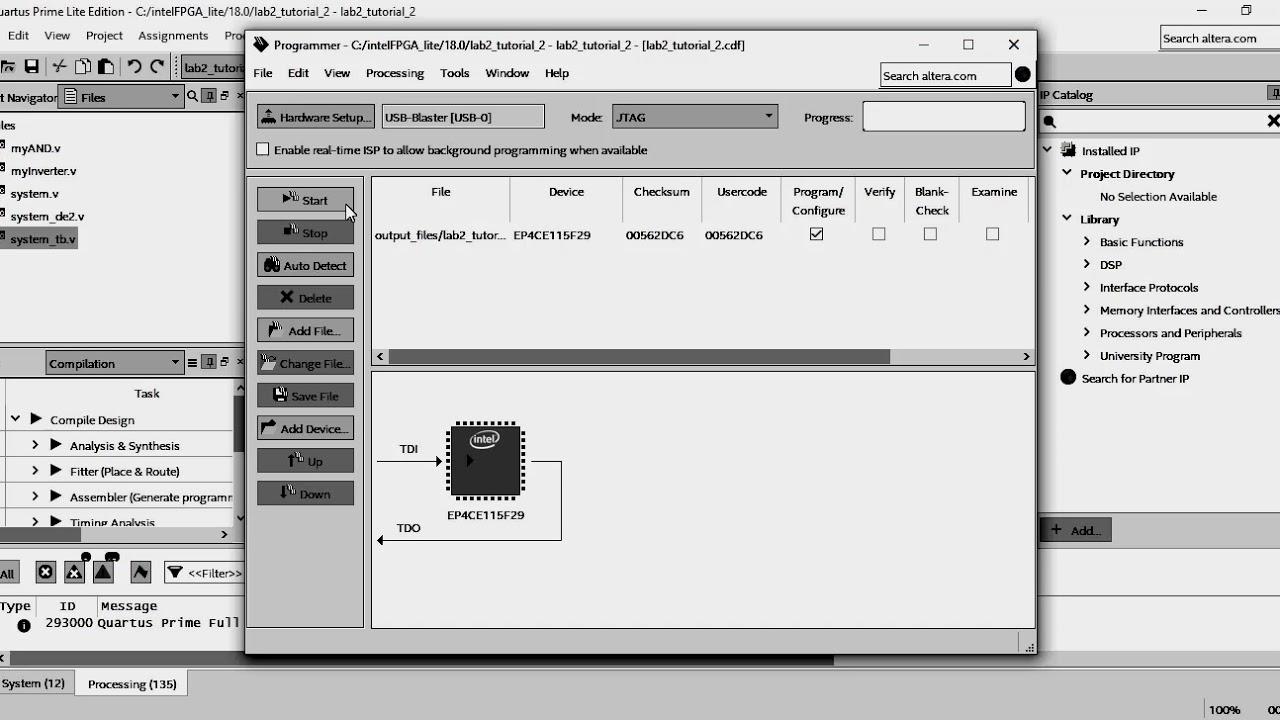1280x720 pixels.
Task: Click the Save icon in Quartus toolbar
Action: (32, 67)
